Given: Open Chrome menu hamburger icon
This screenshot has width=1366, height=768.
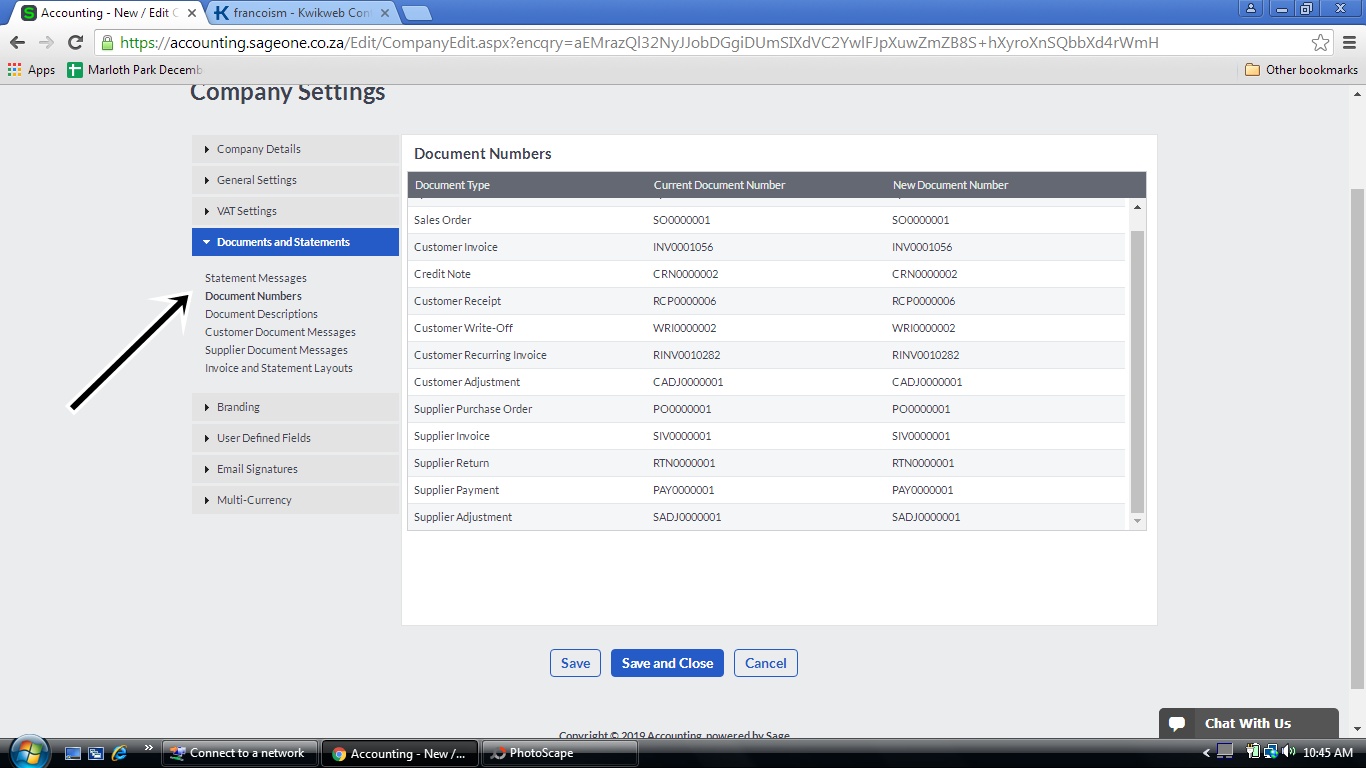Looking at the screenshot, I should tap(1349, 42).
